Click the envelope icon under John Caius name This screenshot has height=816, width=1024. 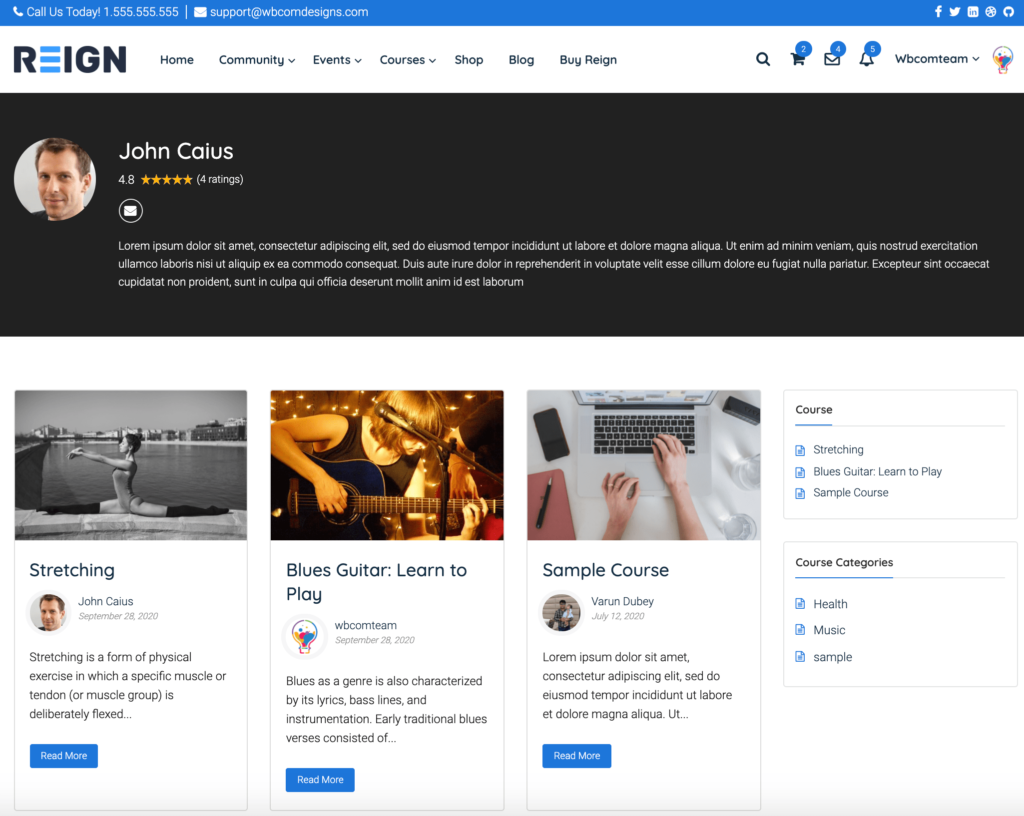coord(130,210)
